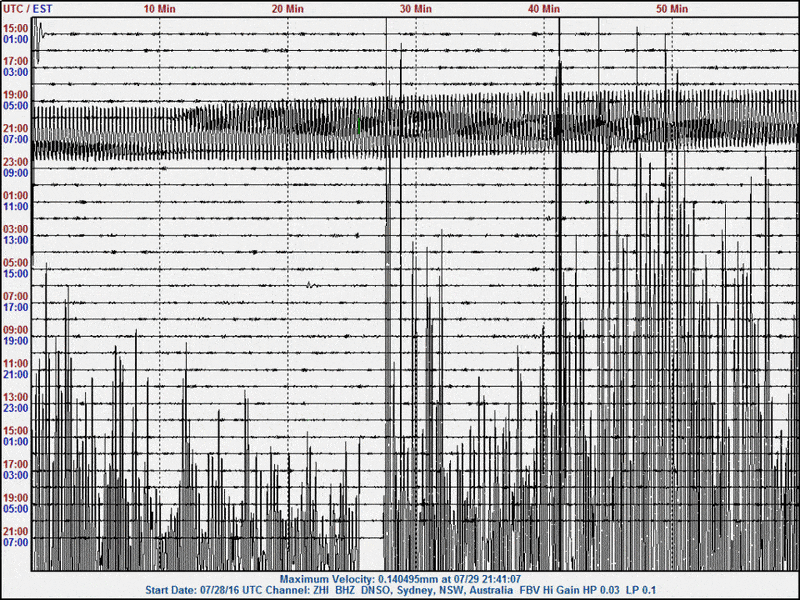Select the 10 Min column marker
800x600 pixels.
tap(158, 8)
